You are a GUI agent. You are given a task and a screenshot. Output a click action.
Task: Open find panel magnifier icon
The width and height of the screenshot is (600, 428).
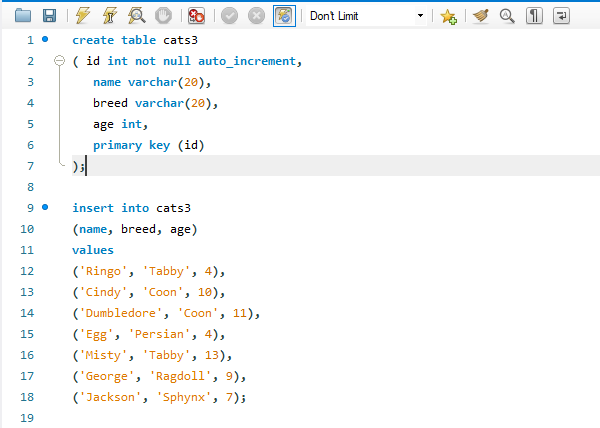pyautogui.click(x=507, y=16)
